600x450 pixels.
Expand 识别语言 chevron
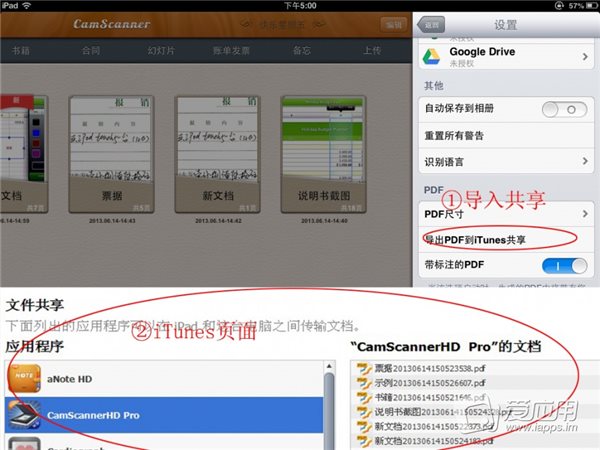(585, 161)
